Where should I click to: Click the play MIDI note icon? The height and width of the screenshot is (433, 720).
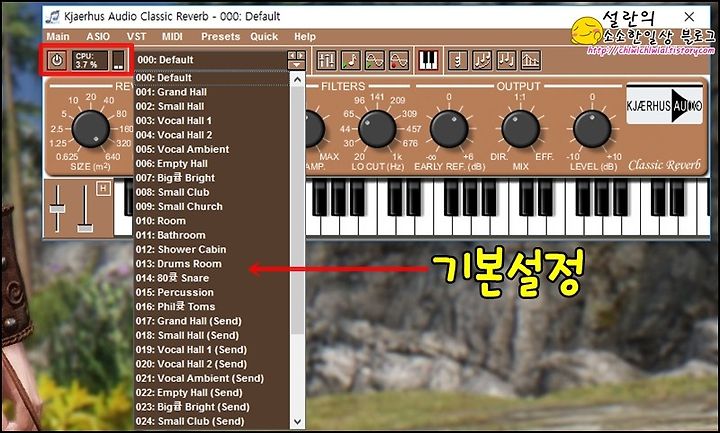pos(351,60)
